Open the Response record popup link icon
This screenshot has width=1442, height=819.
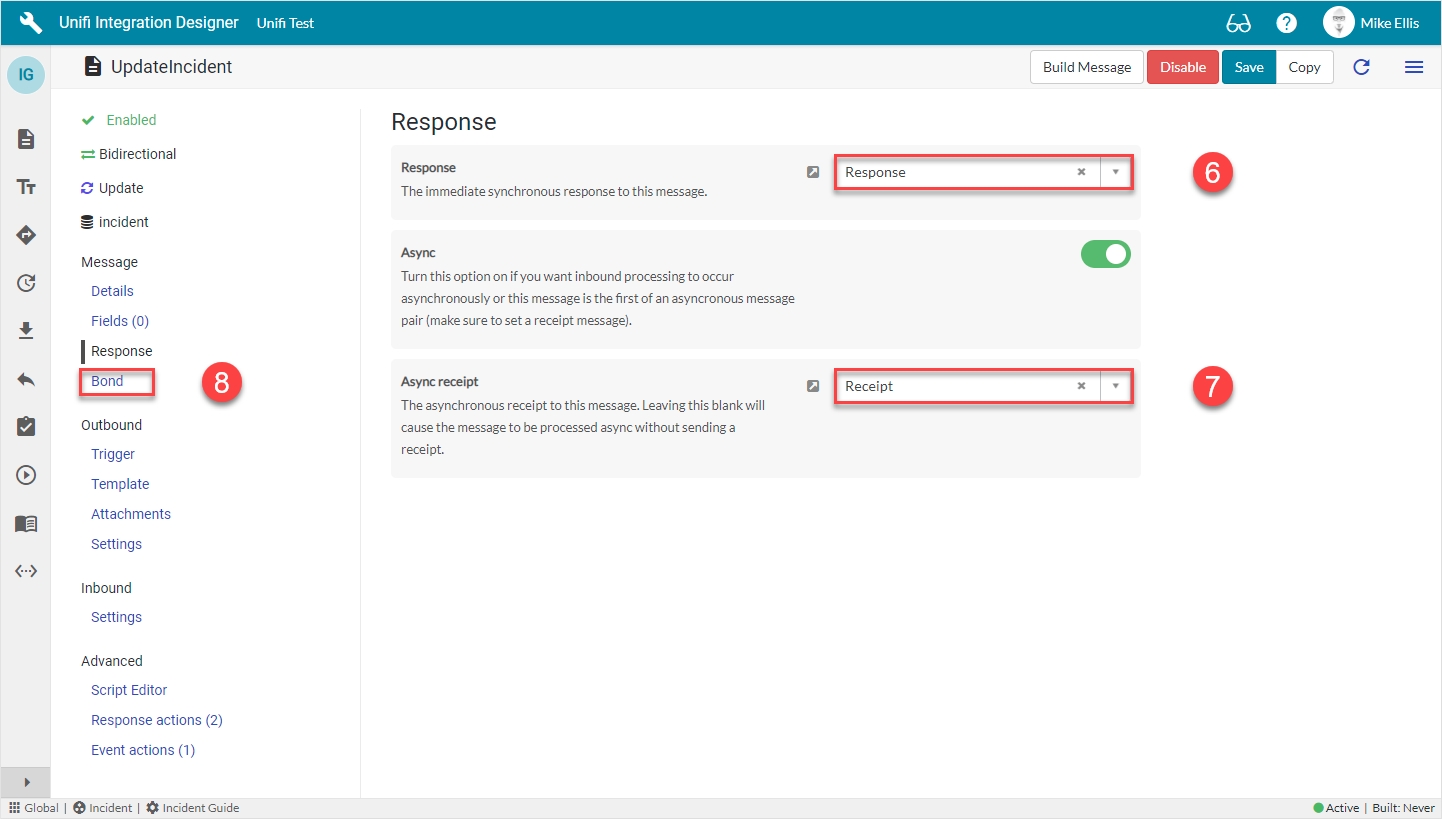[813, 172]
